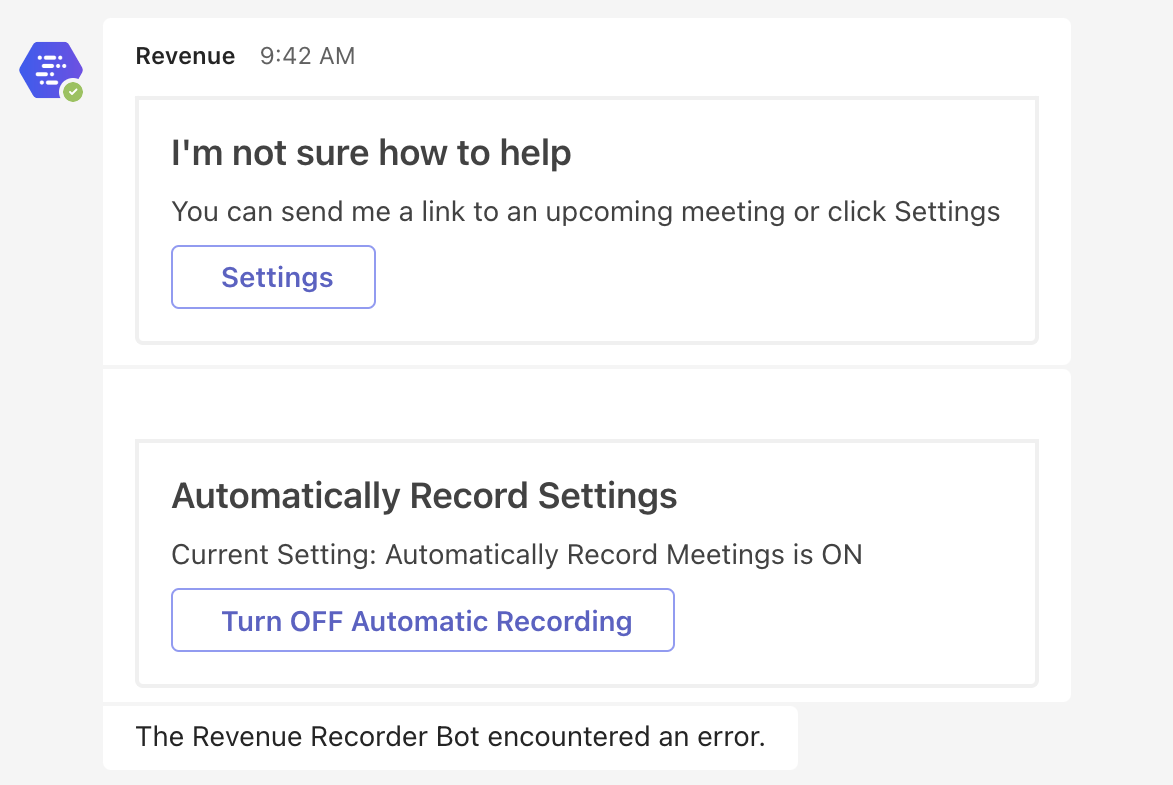Select the Automatically Record Settings heading
The width and height of the screenshot is (1173, 785).
[424, 496]
